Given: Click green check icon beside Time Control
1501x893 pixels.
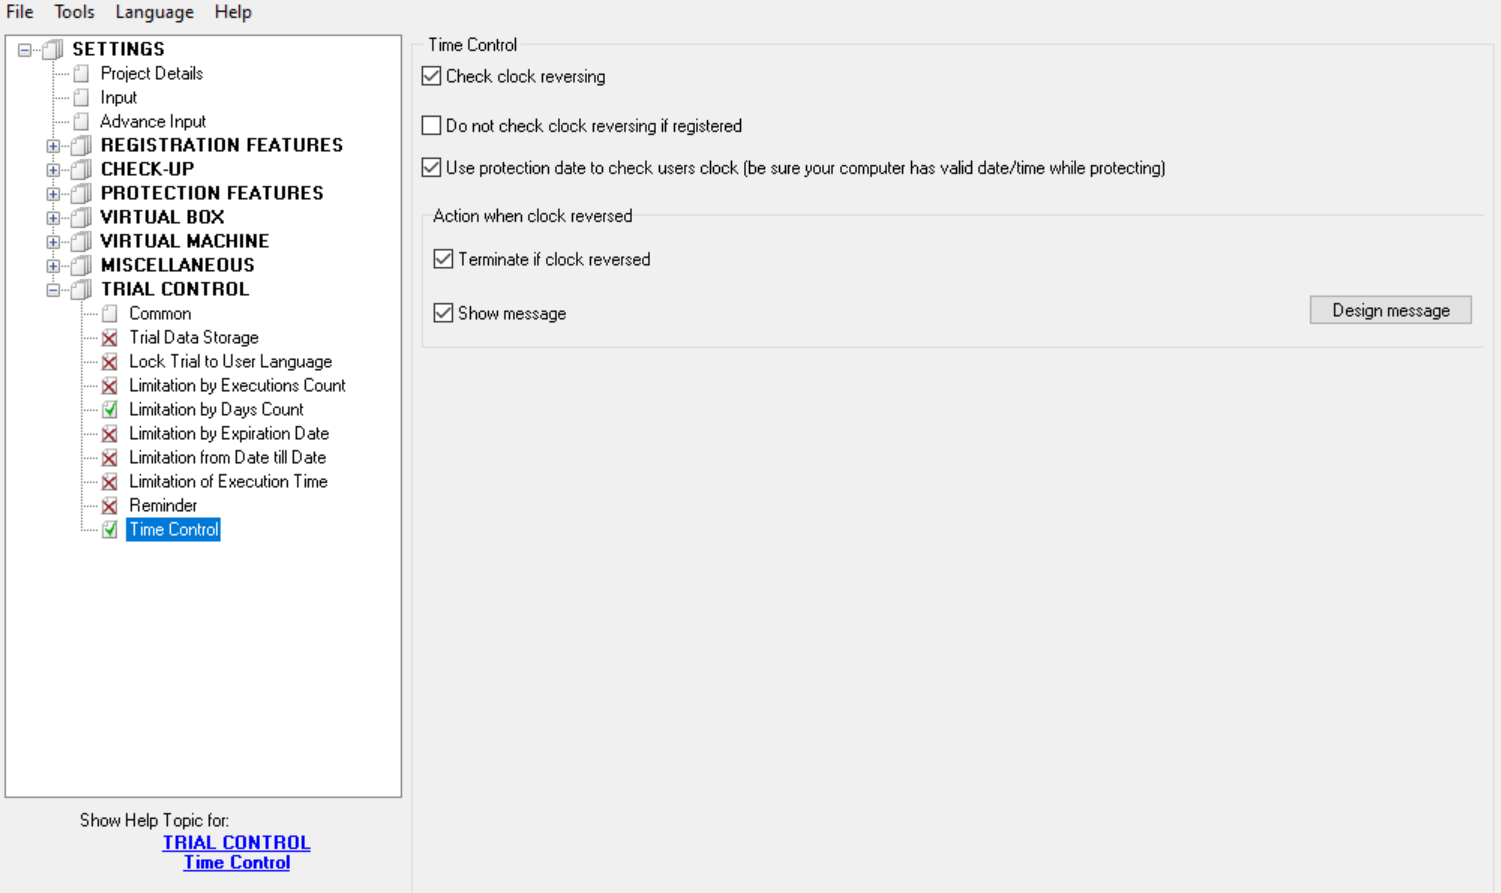Looking at the screenshot, I should click(110, 530).
